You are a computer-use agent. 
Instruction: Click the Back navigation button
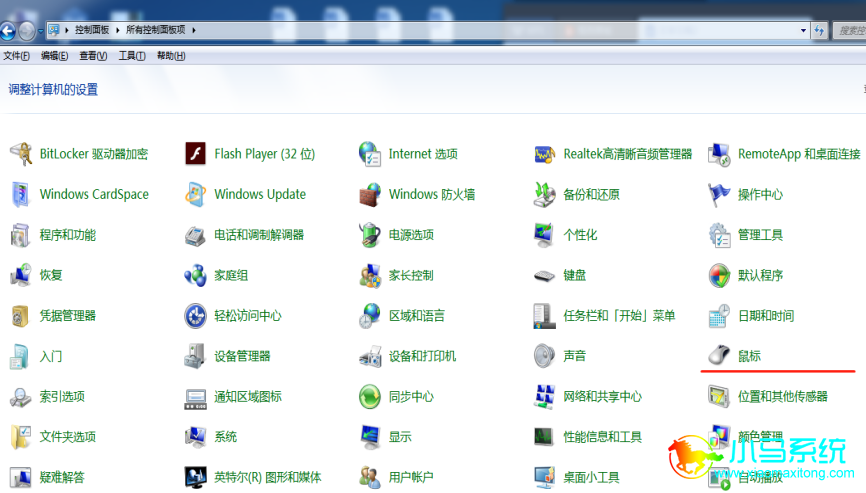[8, 30]
